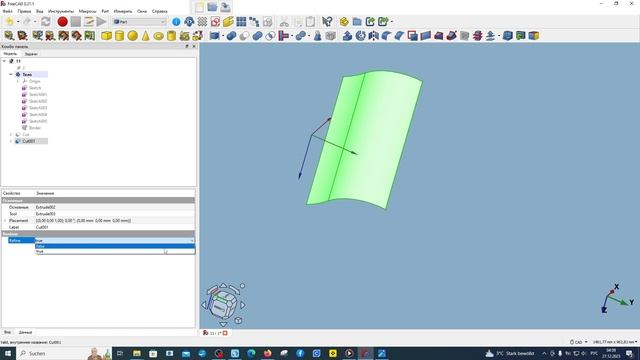The image size is (640, 360).
Task: Click the scissors Cut icon
Action: point(284,22)
